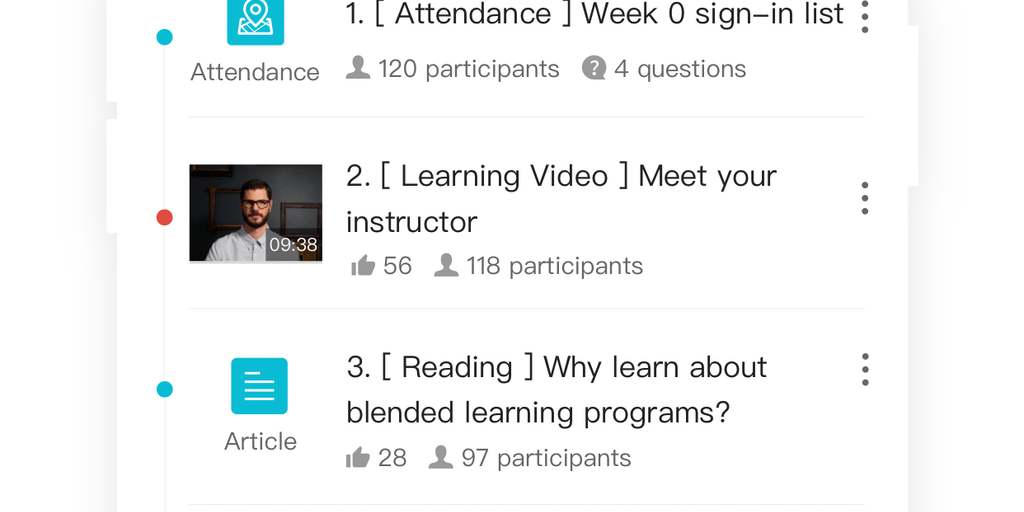1024x512 pixels.
Task: Open Why learn about blended learning programs
Action: (x=556, y=390)
